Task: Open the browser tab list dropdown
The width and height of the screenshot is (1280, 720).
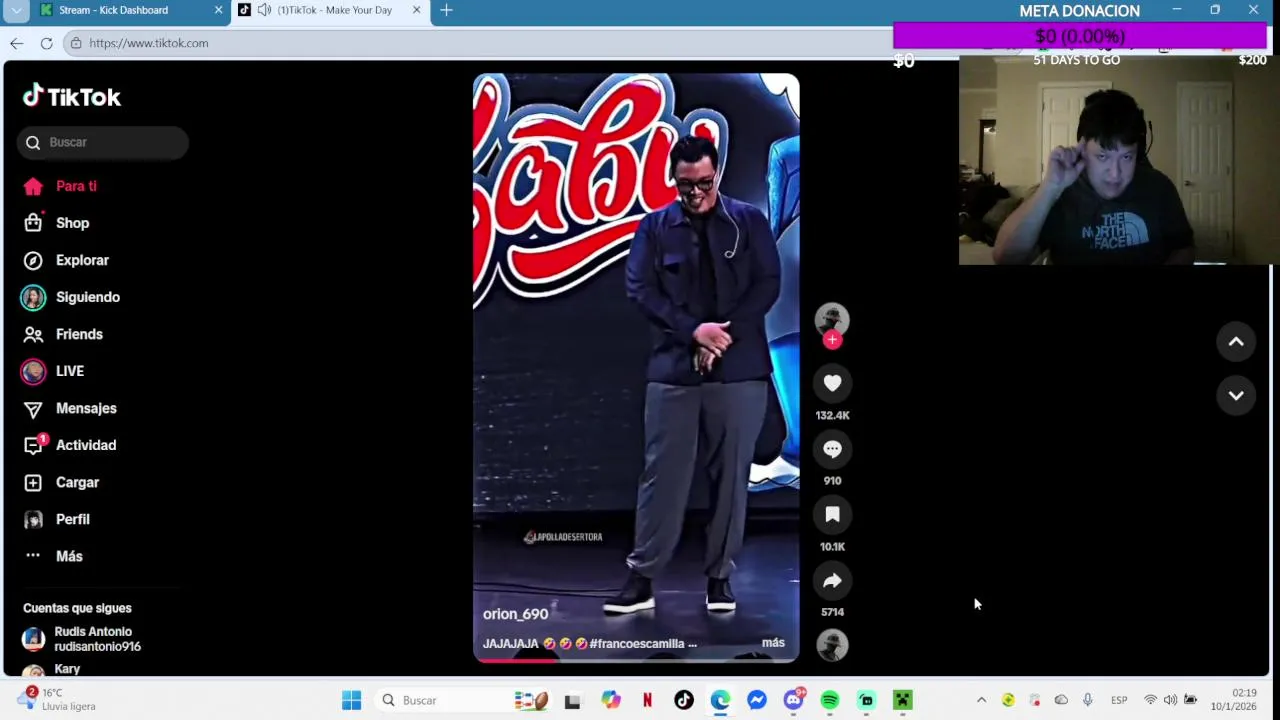Action: click(16, 10)
